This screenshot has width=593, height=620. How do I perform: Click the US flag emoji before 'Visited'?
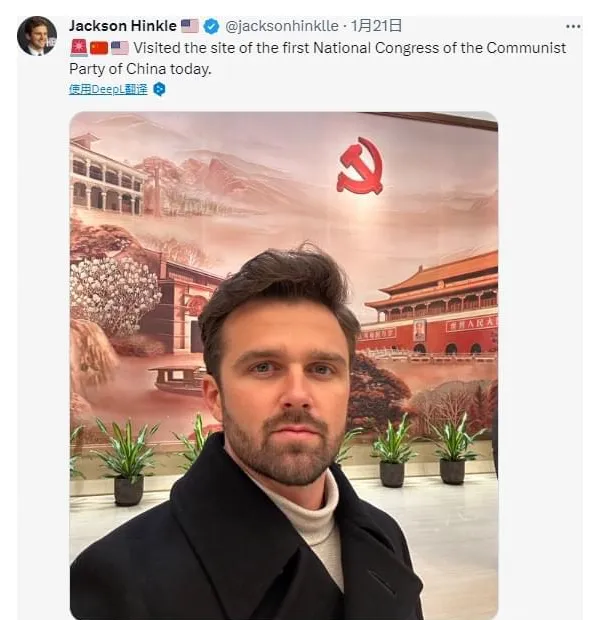tap(120, 48)
